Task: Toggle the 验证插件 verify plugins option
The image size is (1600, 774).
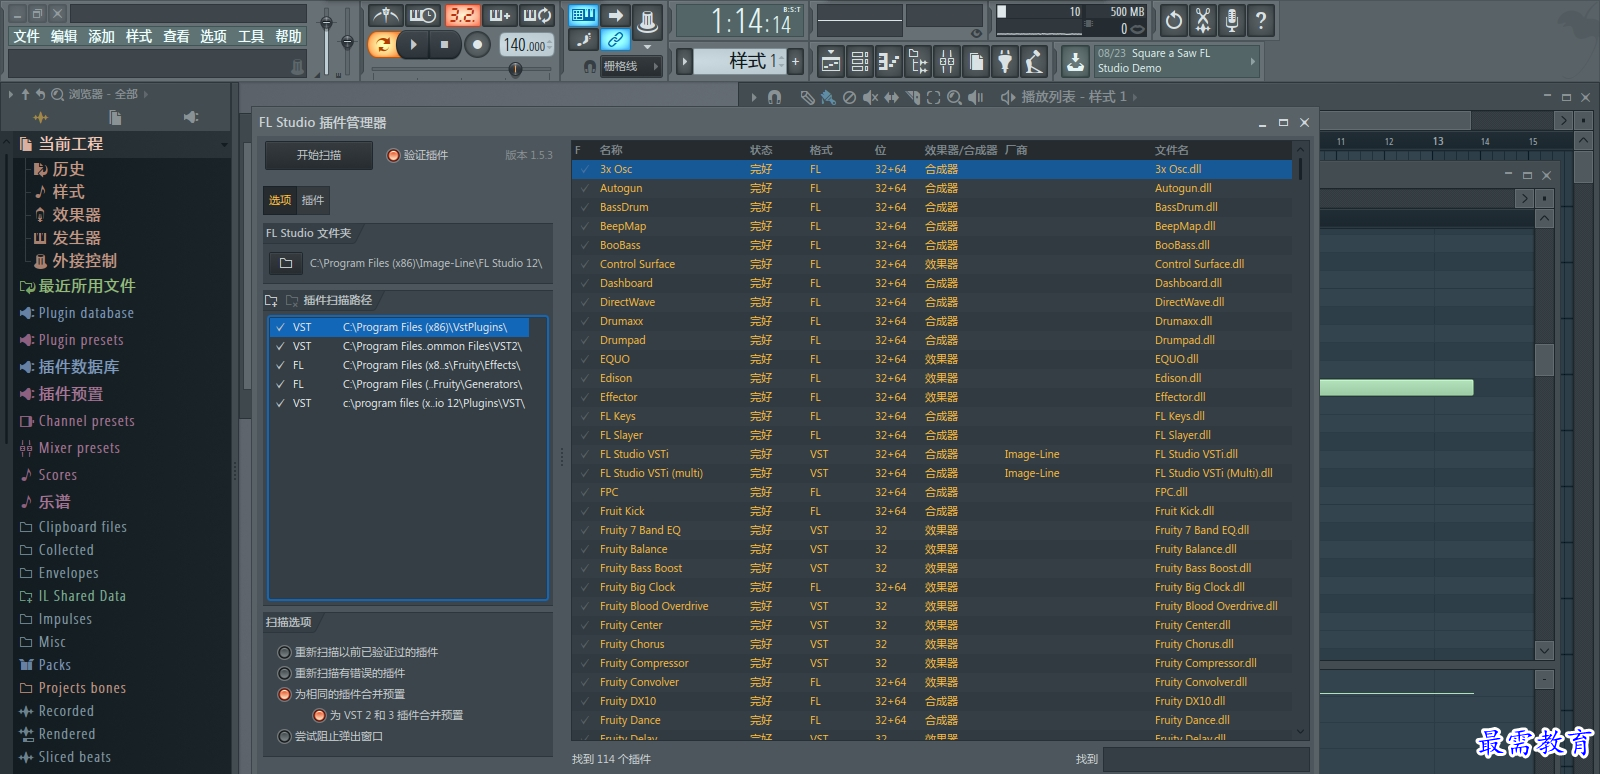Action: 393,155
